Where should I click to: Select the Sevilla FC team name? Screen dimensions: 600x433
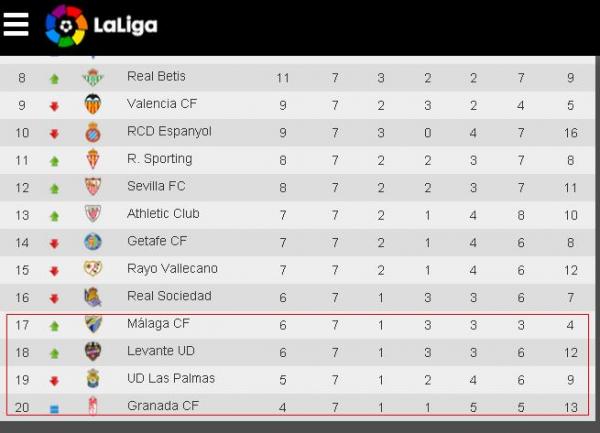coord(156,186)
